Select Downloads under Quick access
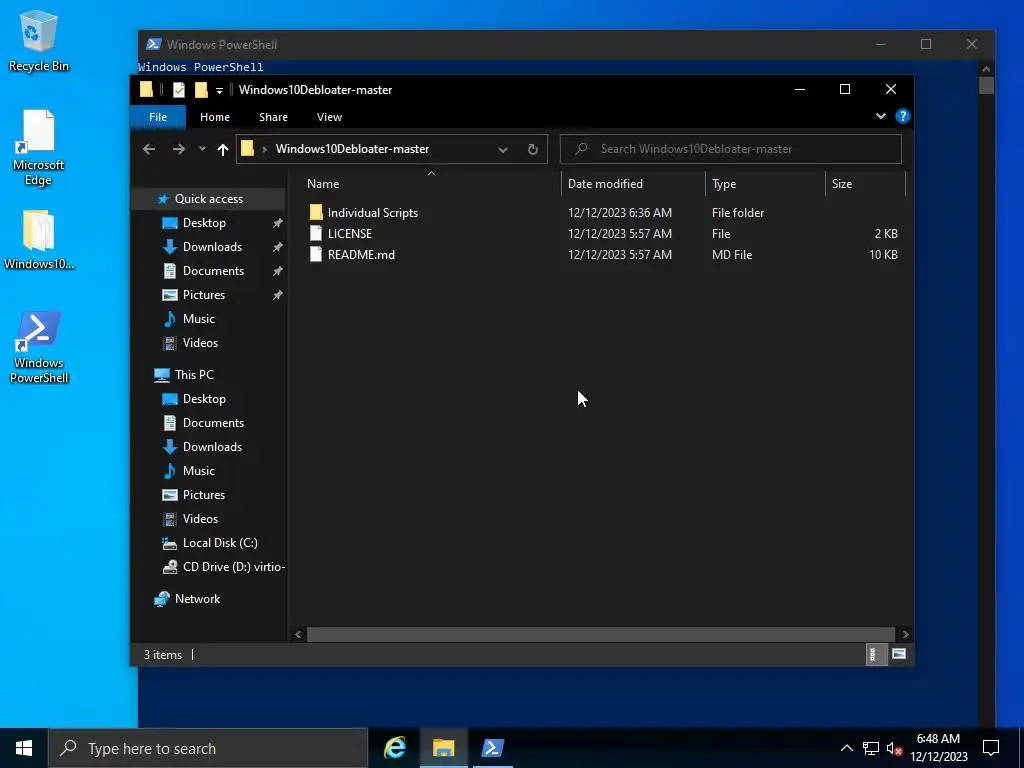 pos(212,247)
